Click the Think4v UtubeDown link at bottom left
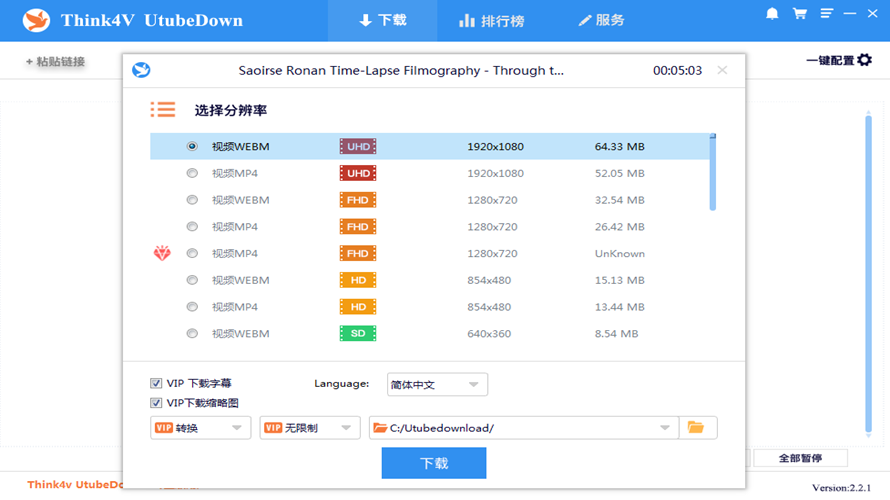 pos(75,484)
